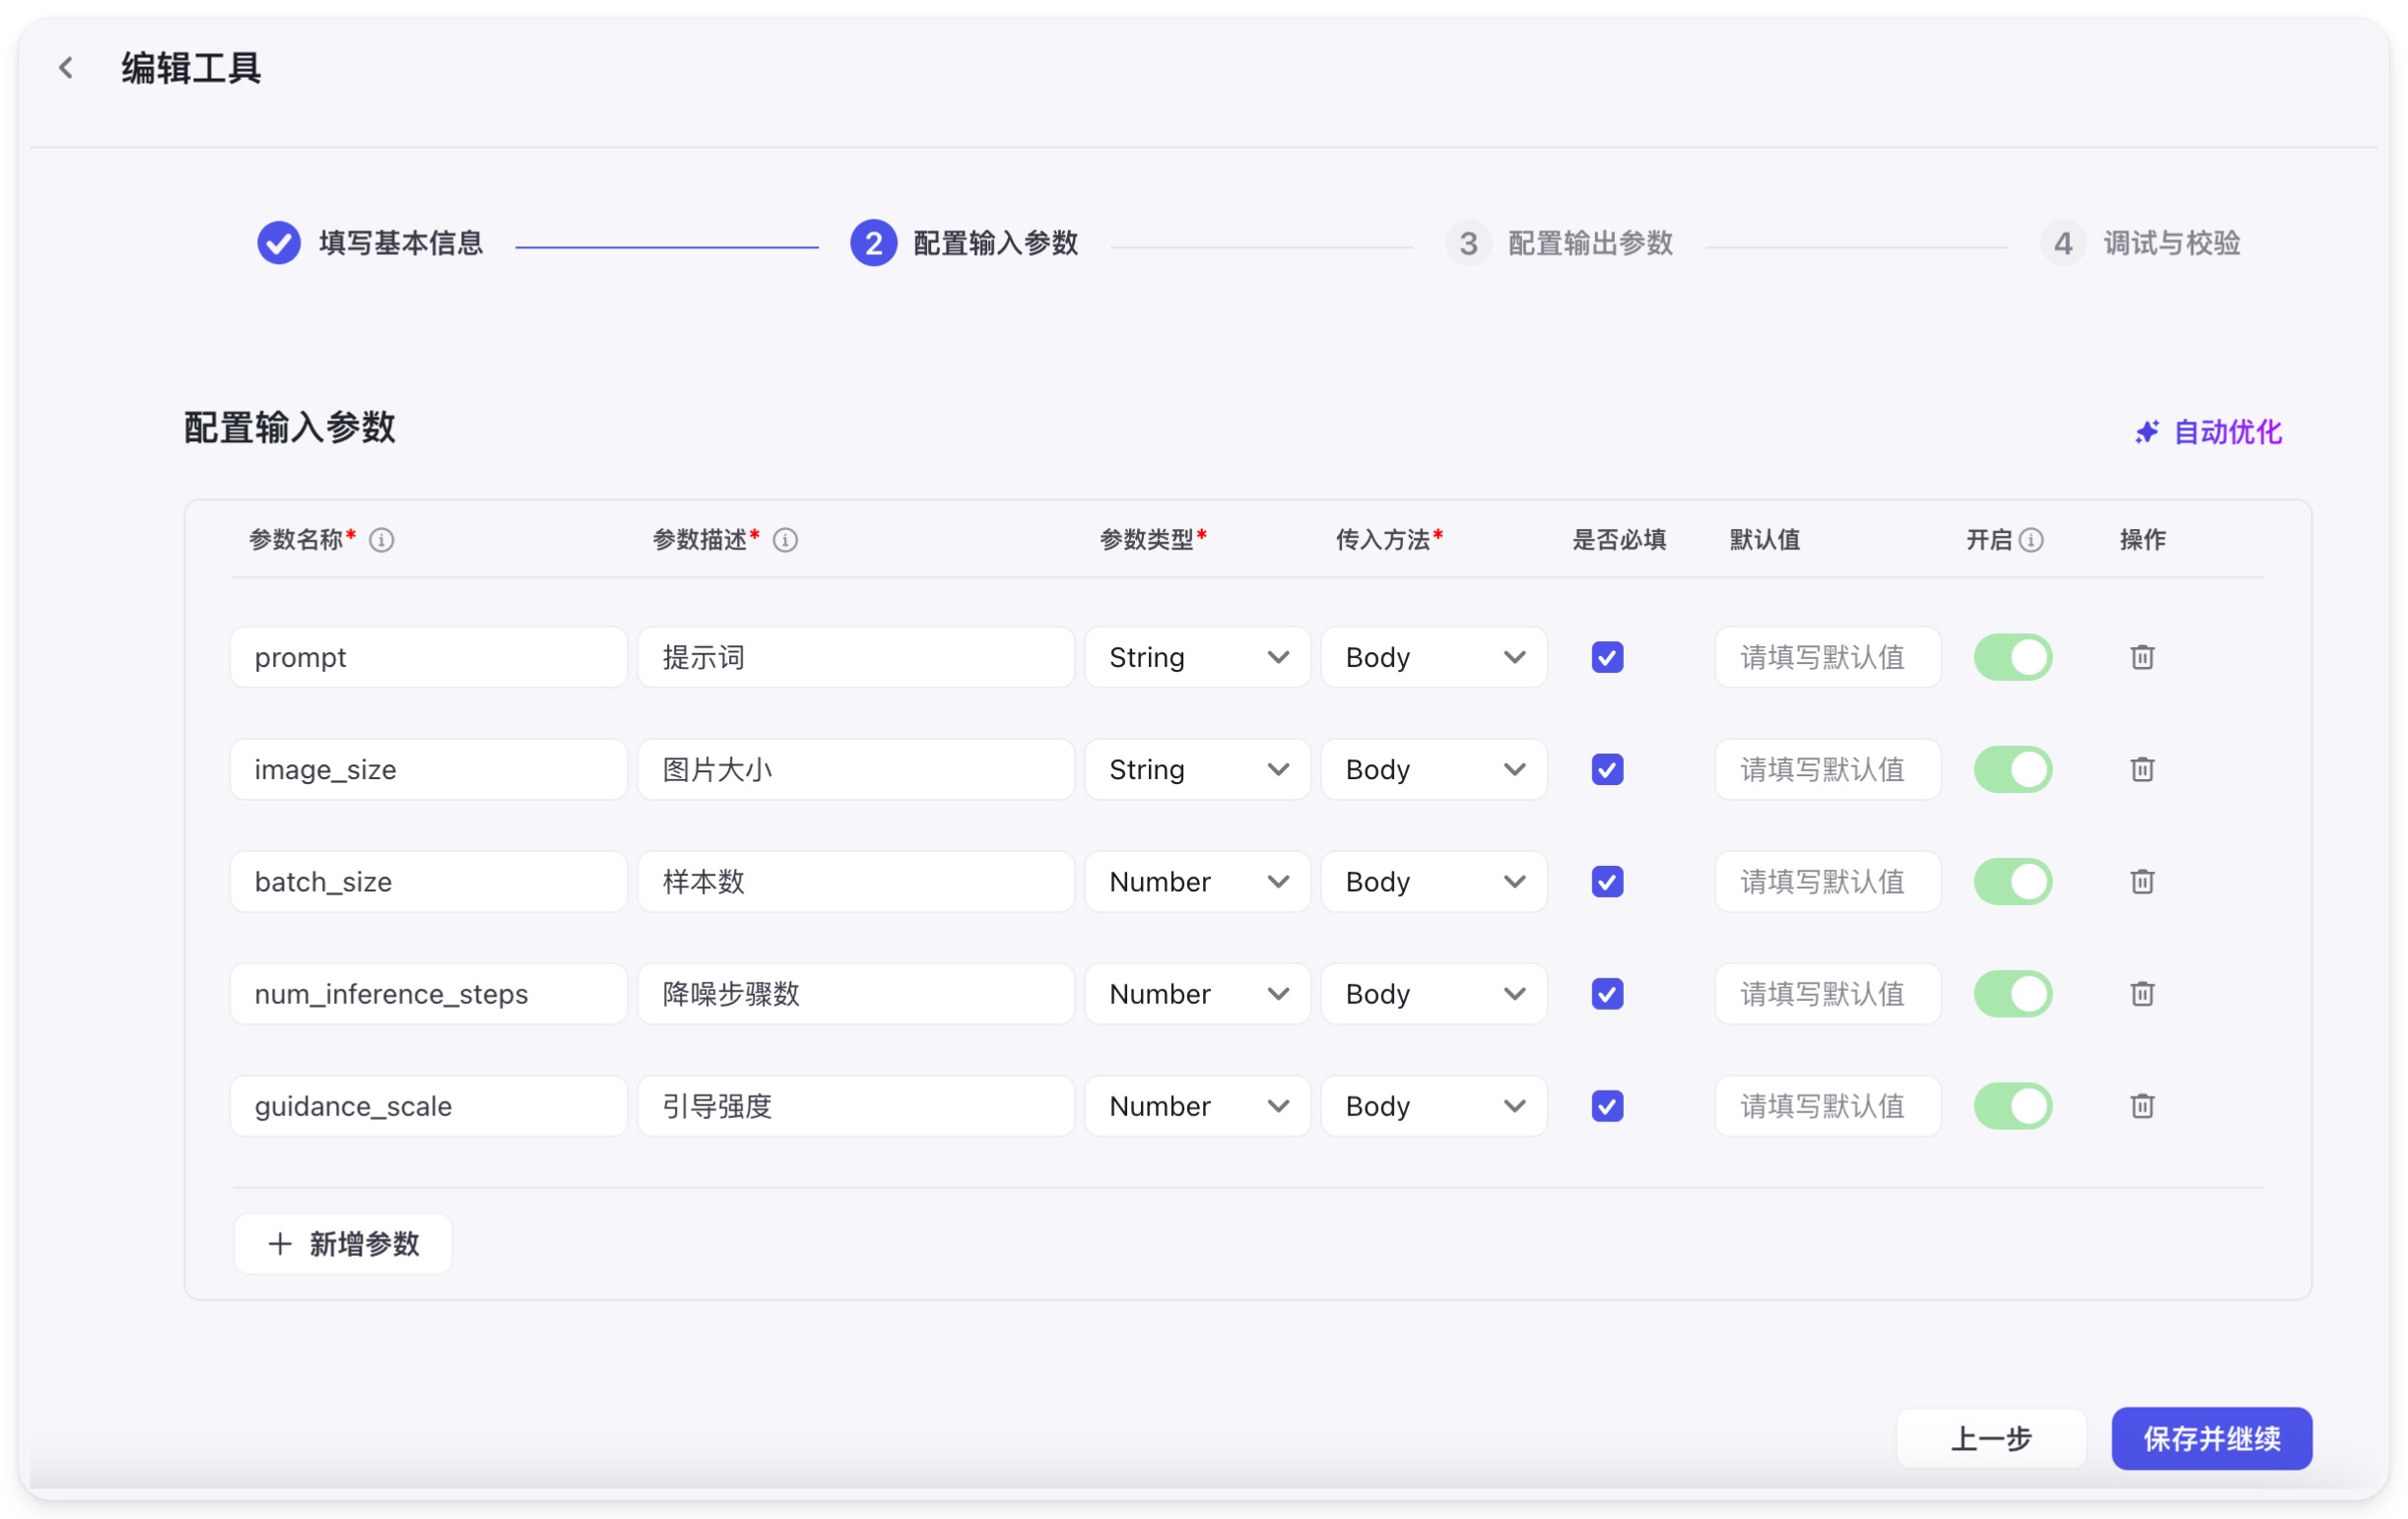Click info icon beside 参数描述 header
The width and height of the screenshot is (2408, 1519).
[x=785, y=540]
